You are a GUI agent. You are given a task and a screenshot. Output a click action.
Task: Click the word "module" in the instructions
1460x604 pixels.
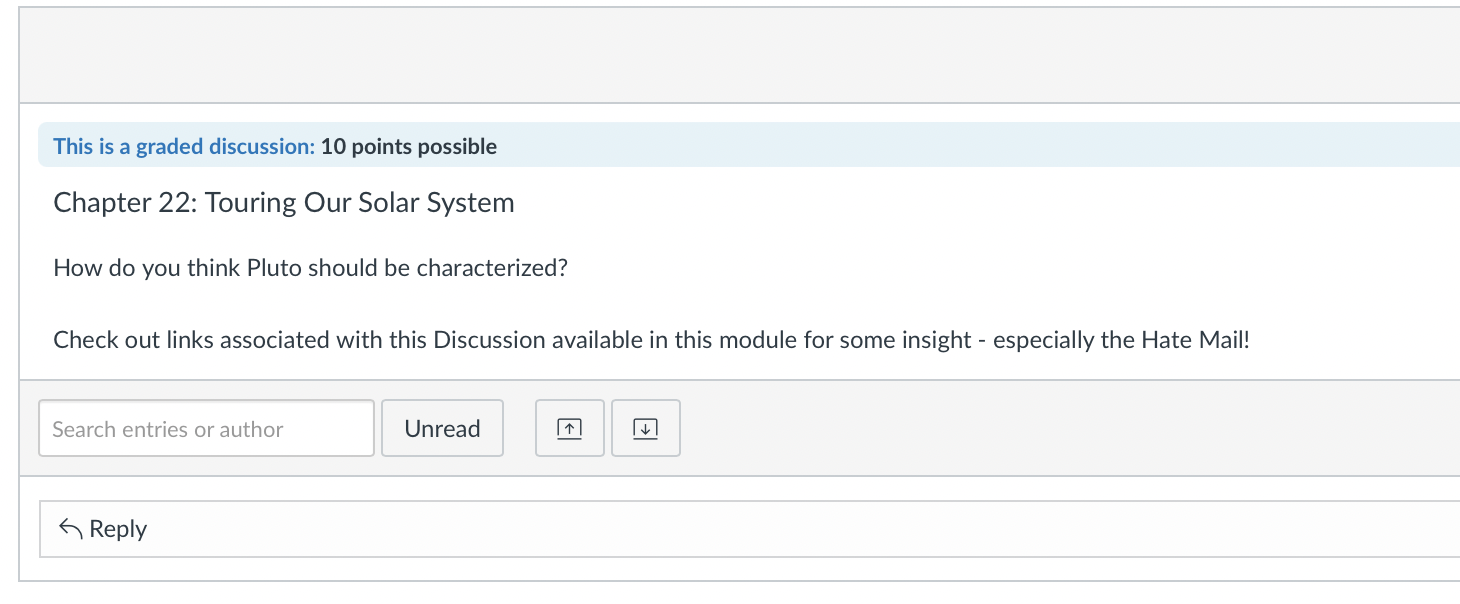[x=759, y=340]
